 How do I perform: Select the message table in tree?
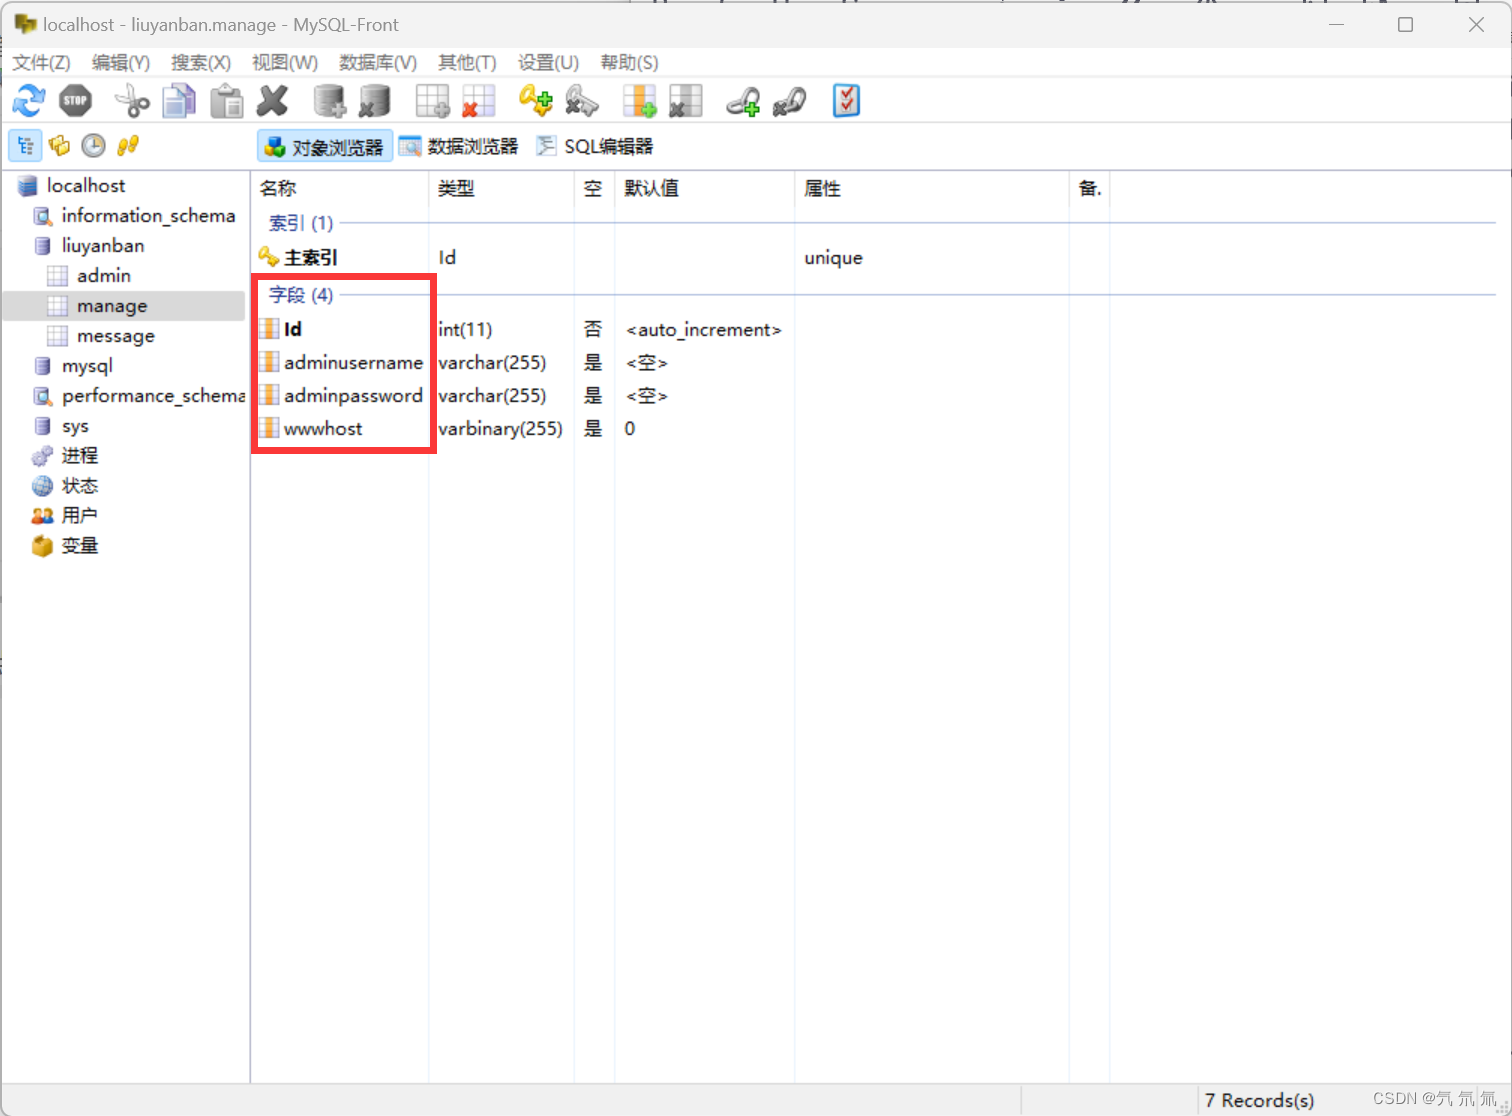[x=116, y=336]
